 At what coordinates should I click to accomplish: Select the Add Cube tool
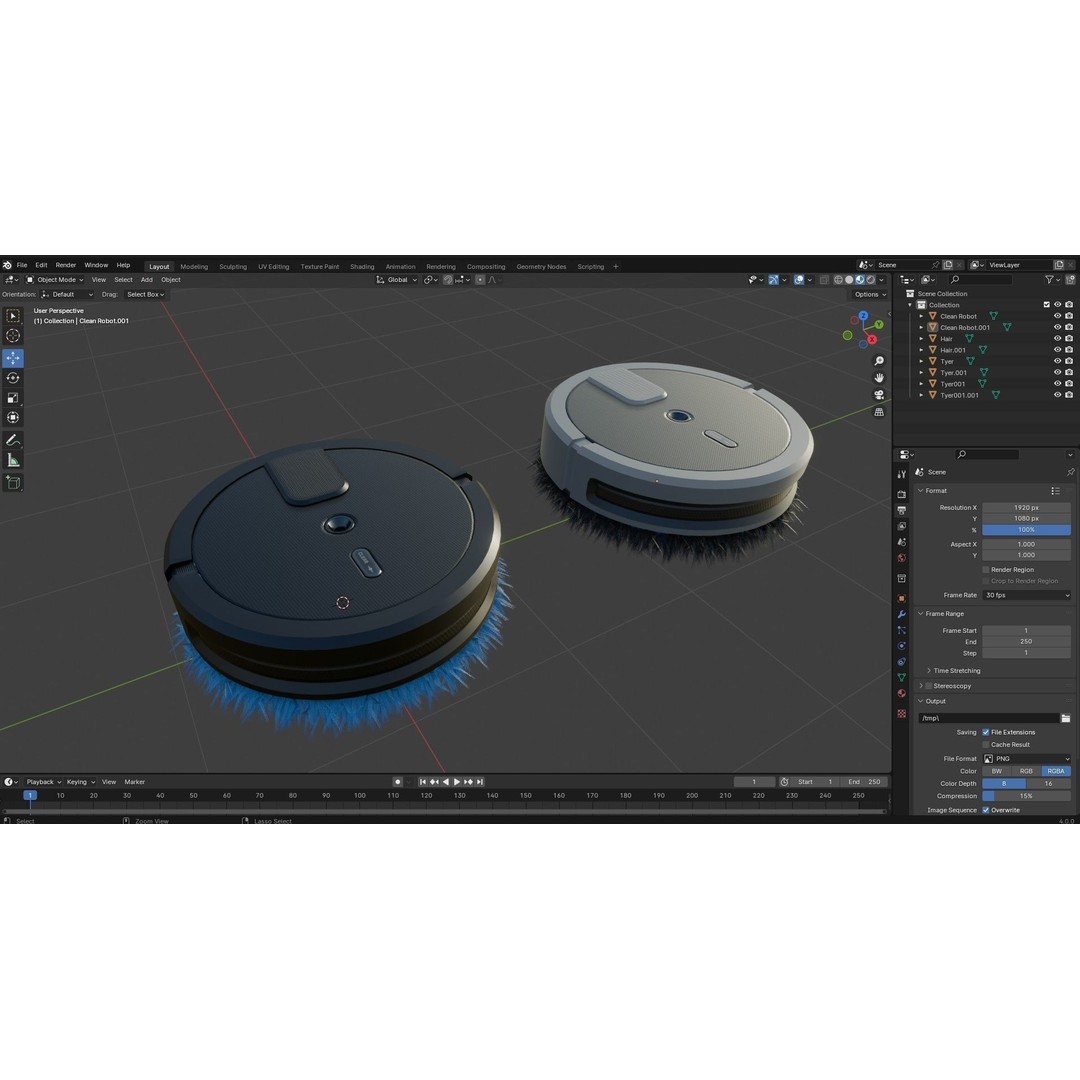pyautogui.click(x=14, y=482)
